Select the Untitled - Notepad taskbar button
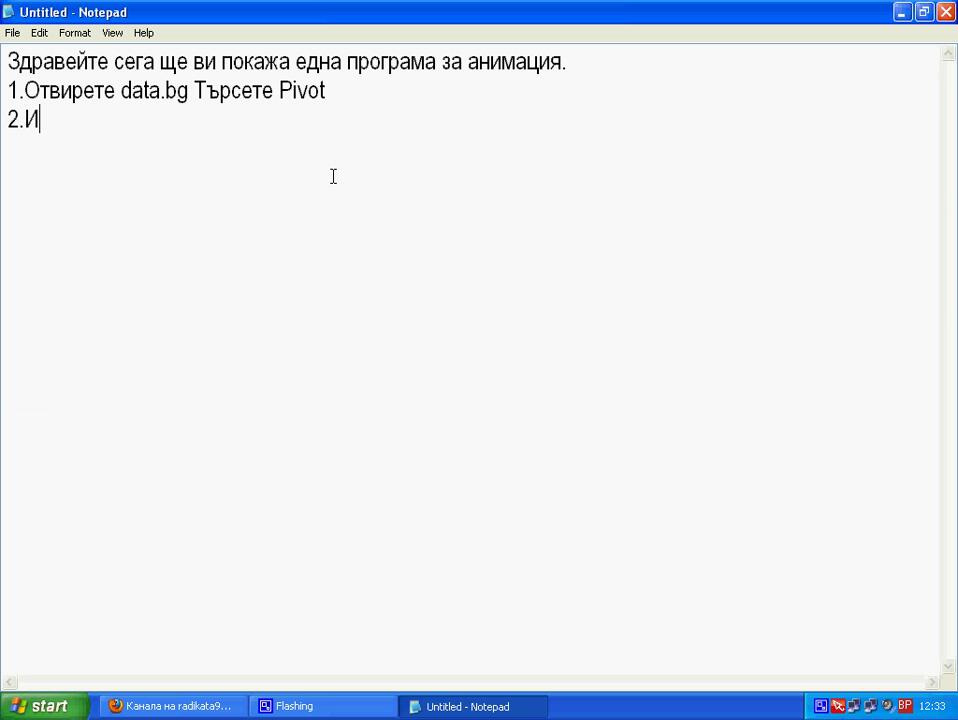958x720 pixels. click(472, 706)
